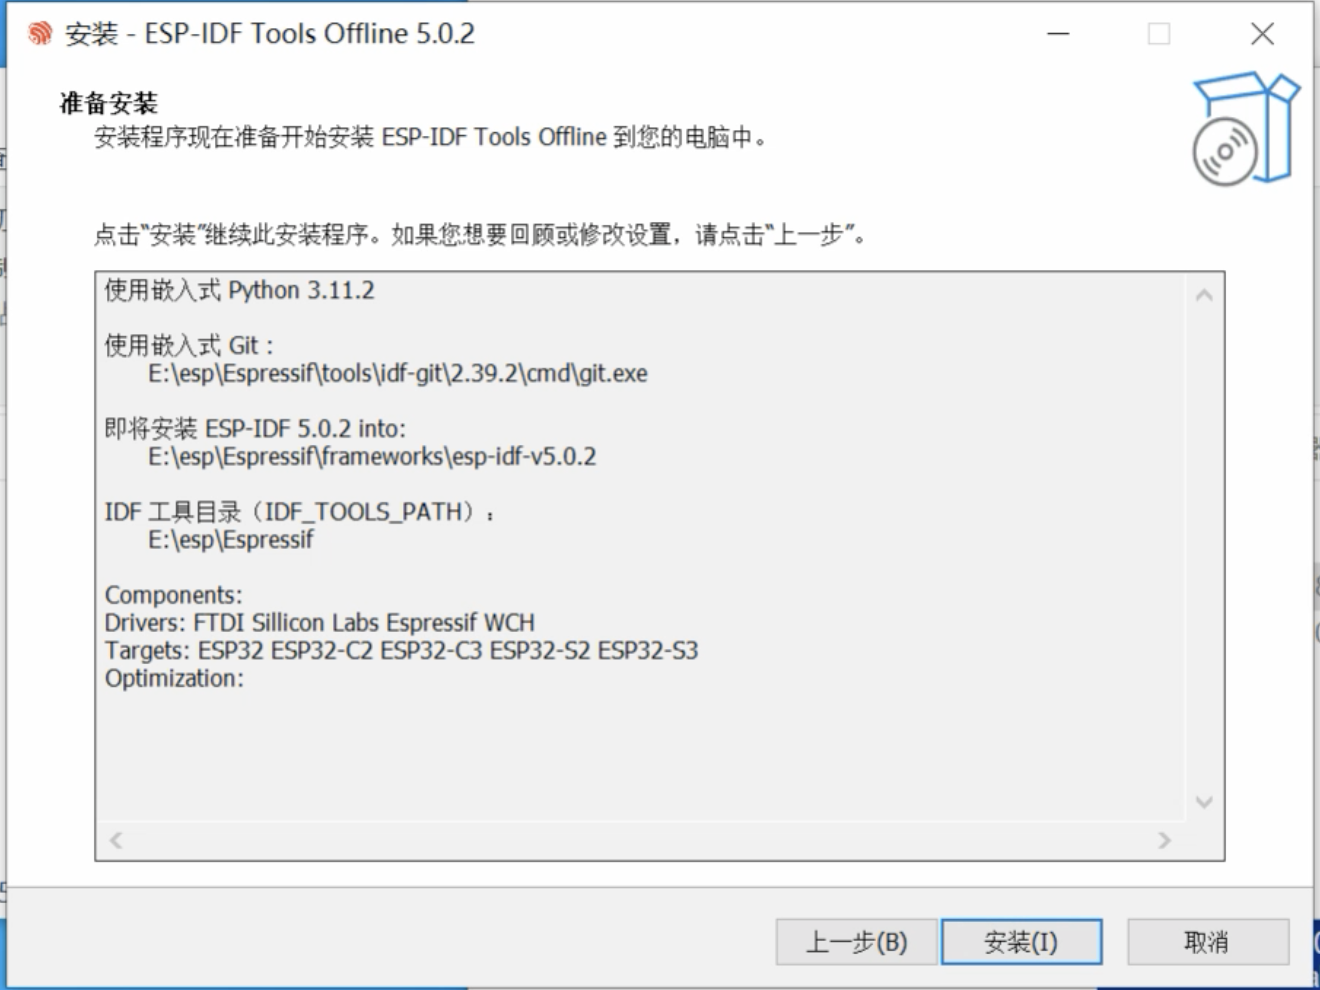1320x990 pixels.
Task: Click the horizontal scrollbar track below the summary
Action: [x=640, y=838]
